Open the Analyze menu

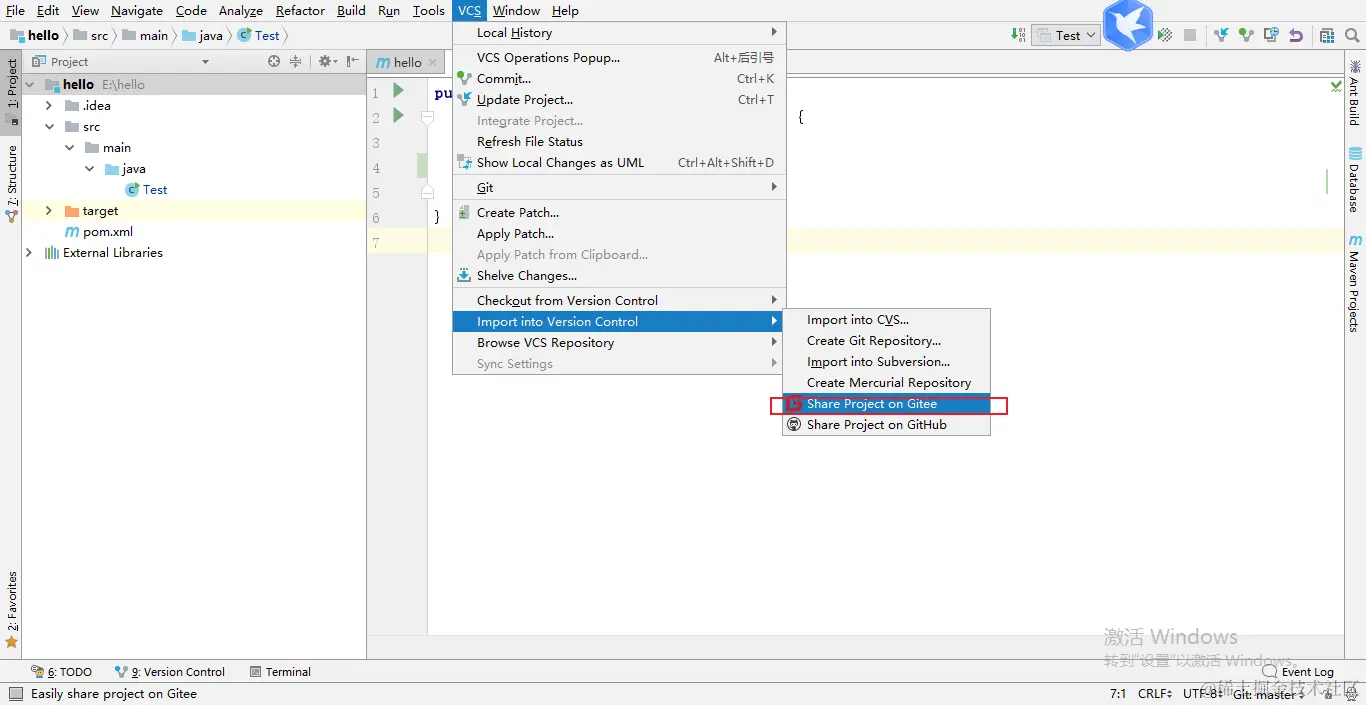pyautogui.click(x=241, y=11)
